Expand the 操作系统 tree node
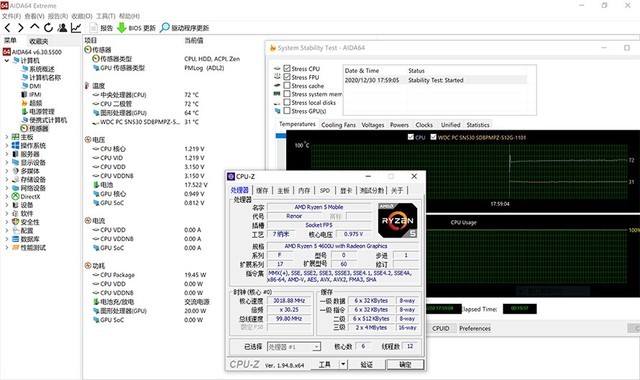 [x=7, y=146]
